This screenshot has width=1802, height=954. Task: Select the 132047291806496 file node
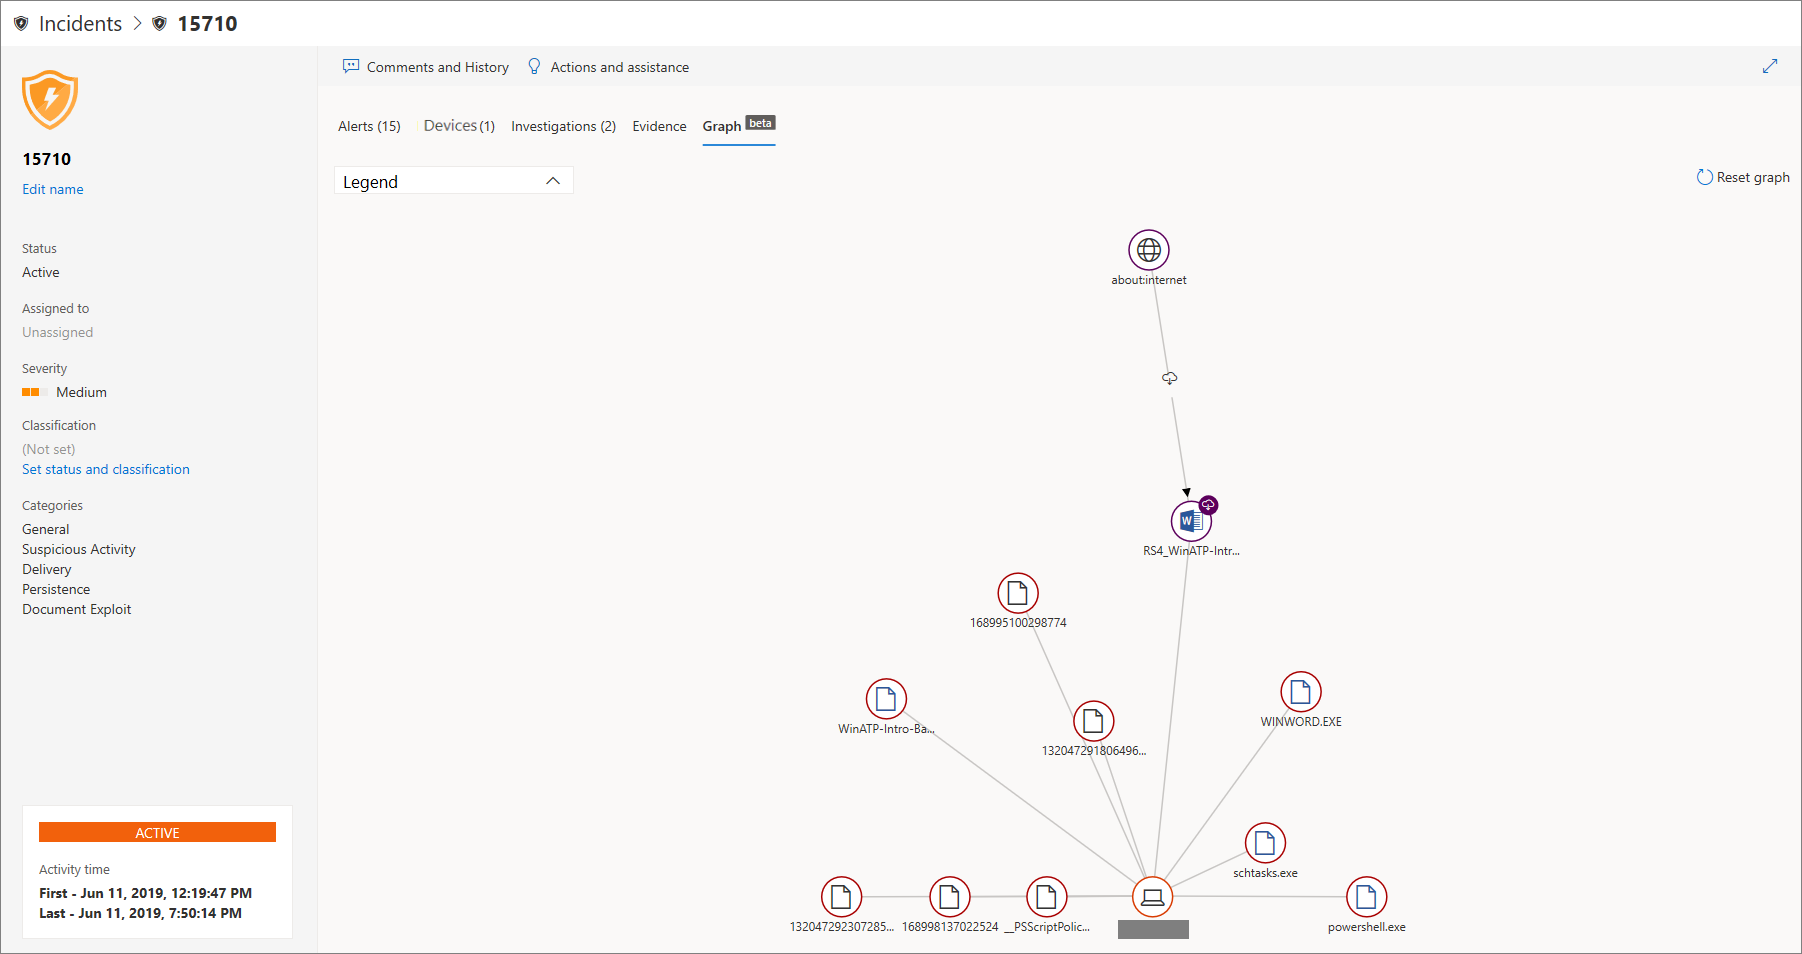[1093, 721]
